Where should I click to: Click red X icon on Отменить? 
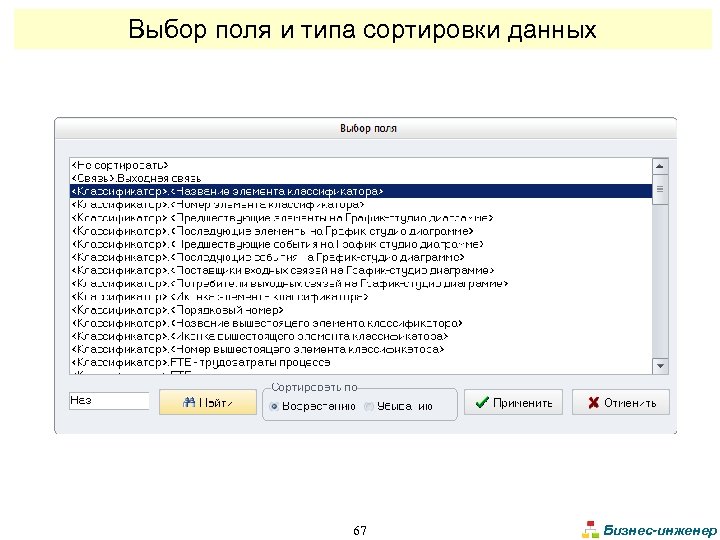(593, 403)
